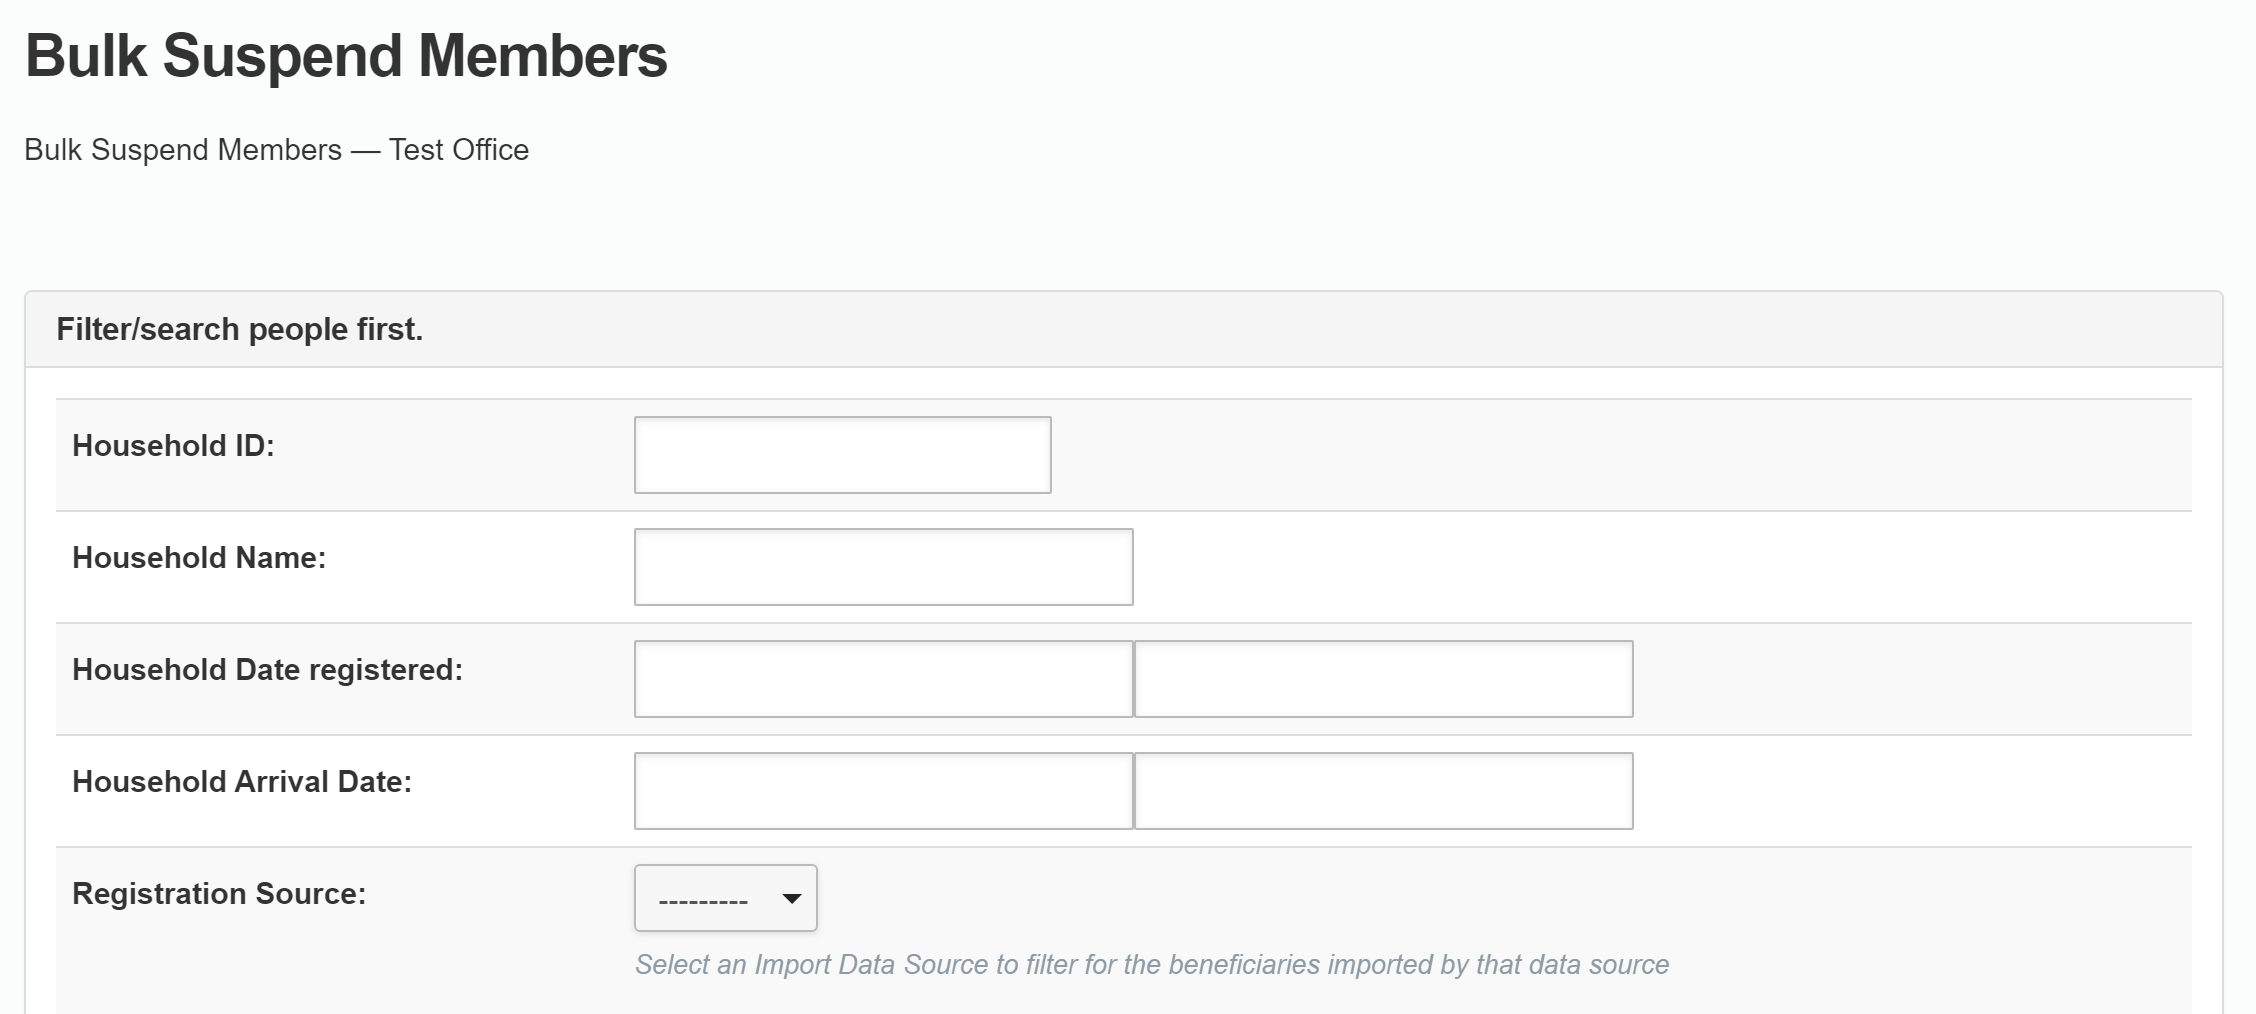Screen dimensions: 2256x1014
Task: Click the 'Household ID:' label
Action: (x=173, y=446)
